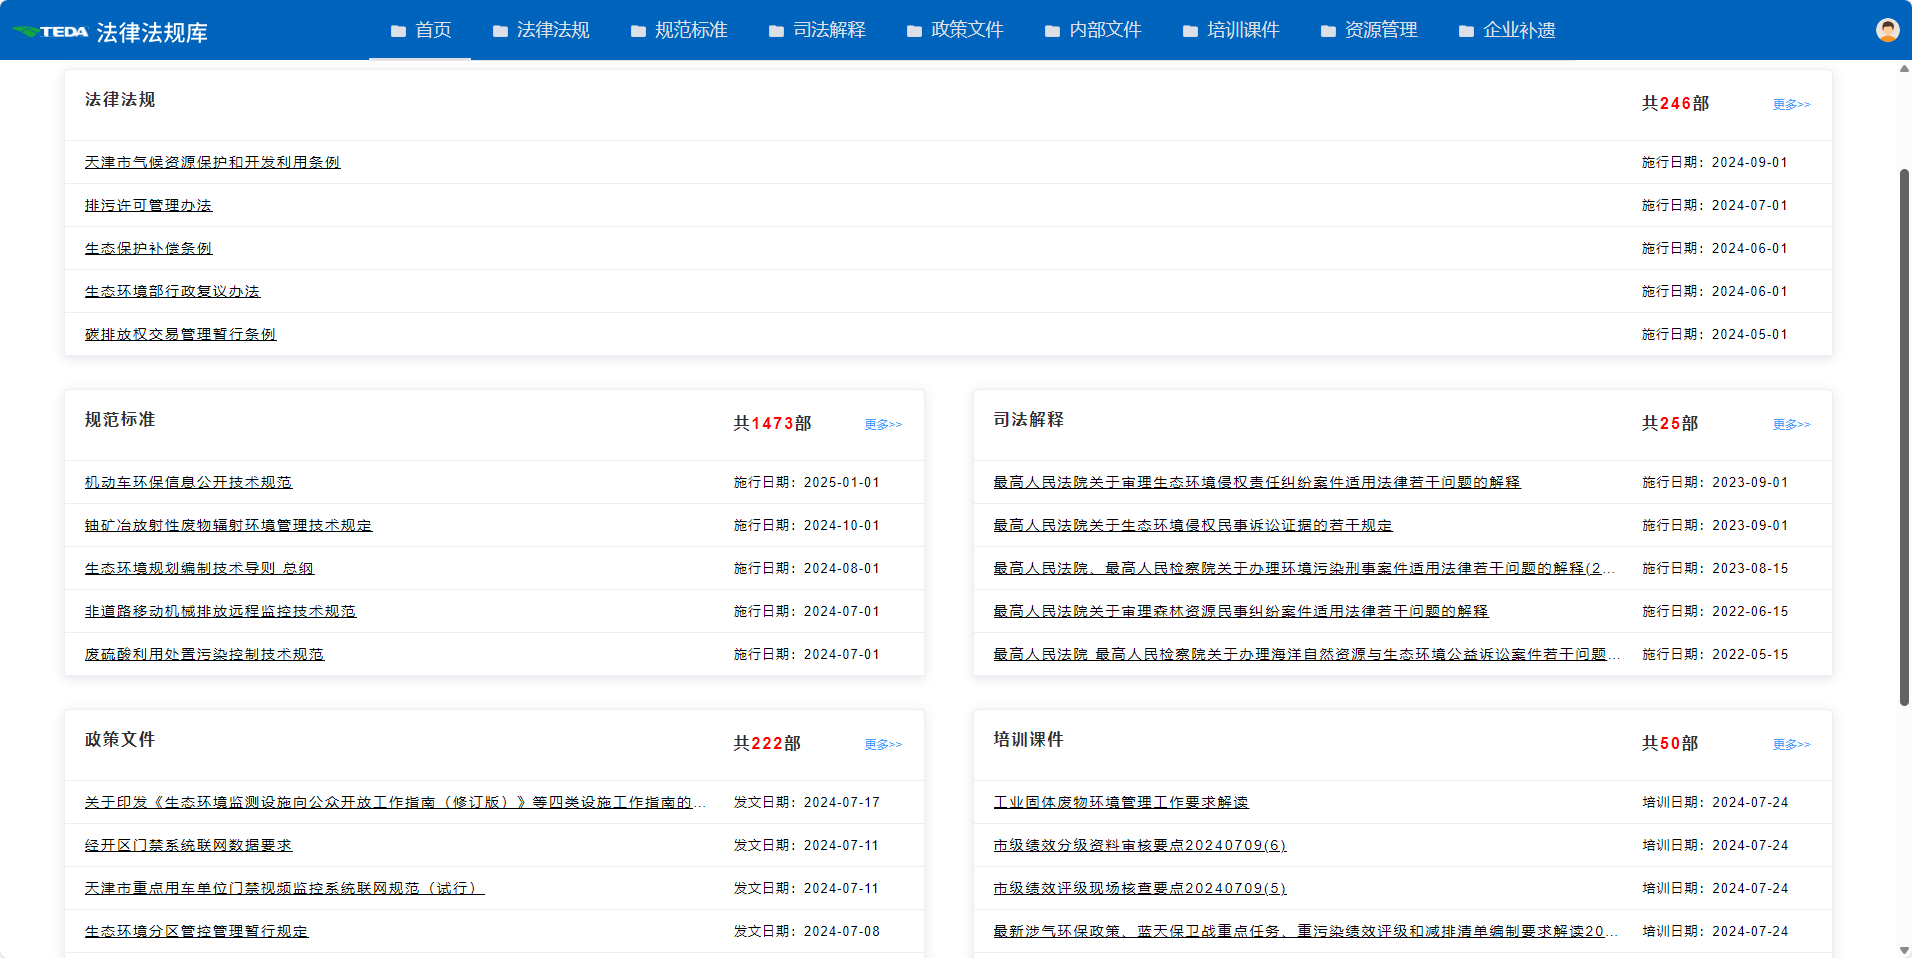This screenshot has height=958, width=1912.
Task: Click the 共246部 count text
Action: (1675, 103)
